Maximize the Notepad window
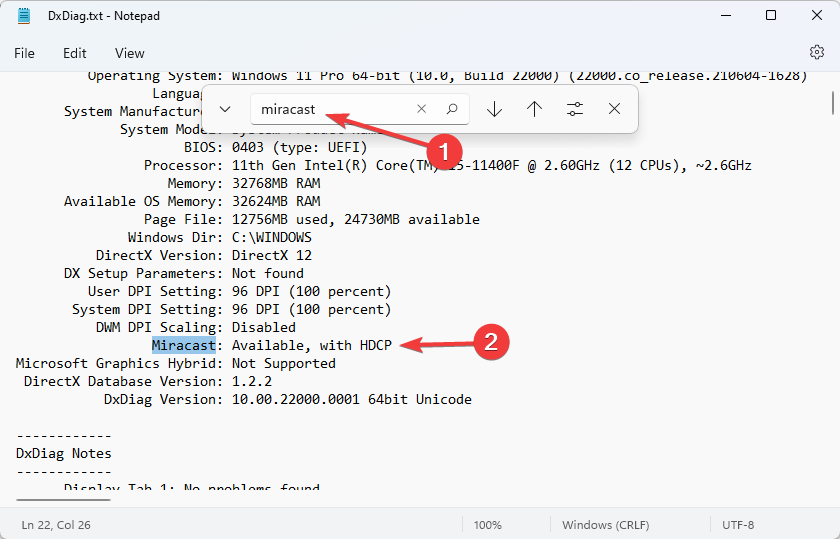The height and width of the screenshot is (539, 840). click(x=771, y=16)
